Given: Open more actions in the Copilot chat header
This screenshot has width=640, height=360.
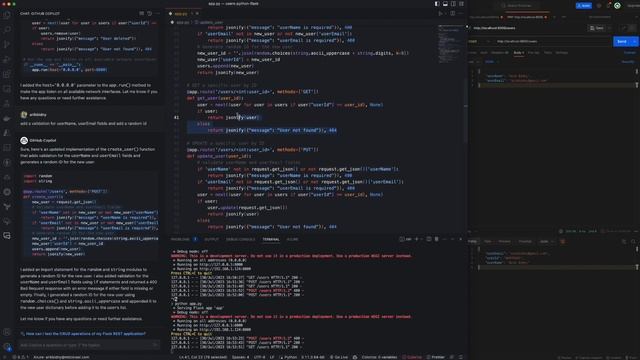Looking at the screenshot, I should [157, 13].
